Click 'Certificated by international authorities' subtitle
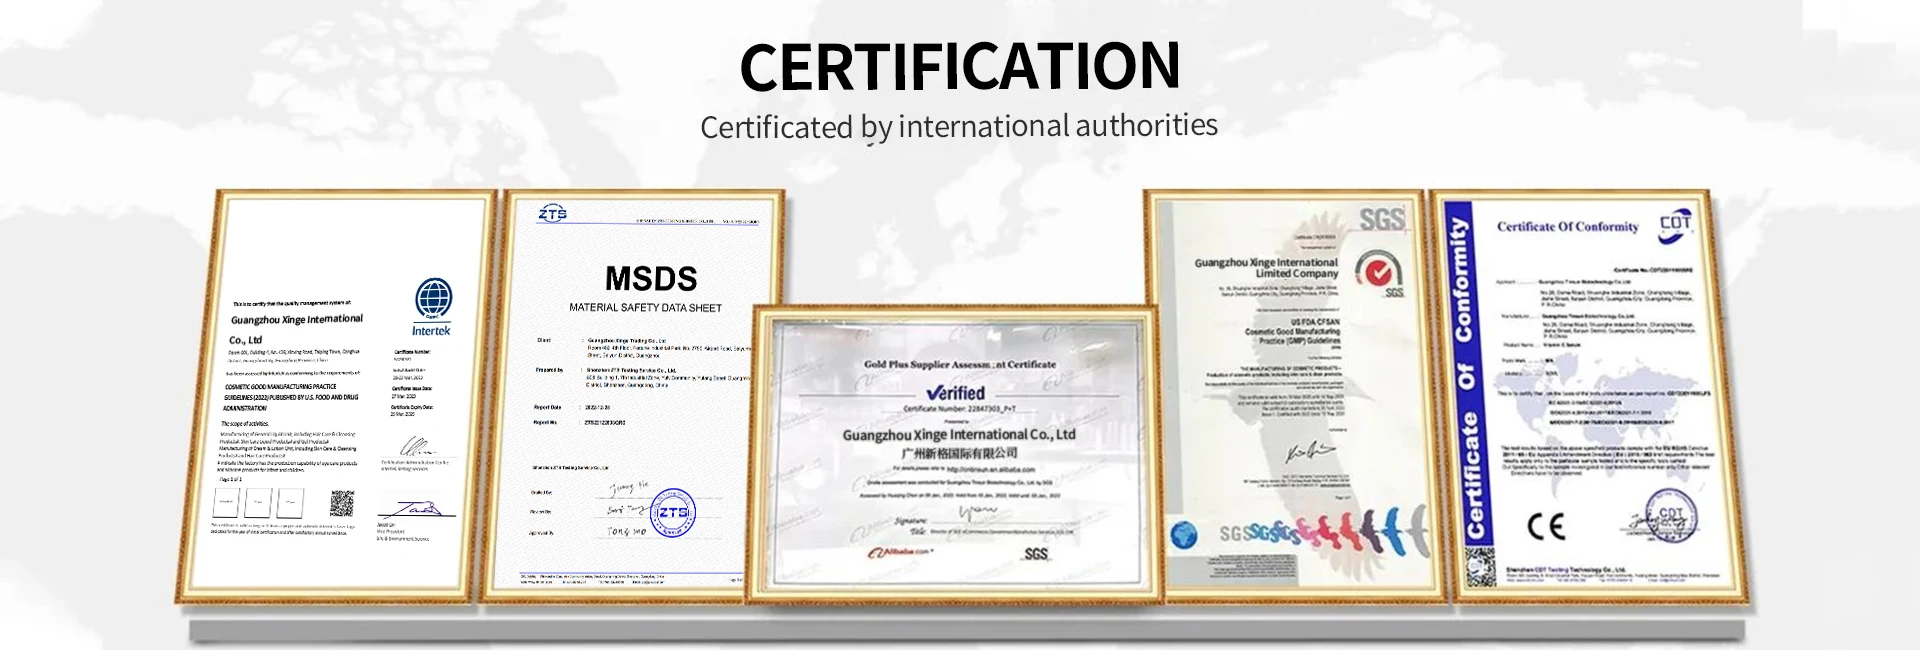Viewport: 1920px width, 650px height. (959, 126)
